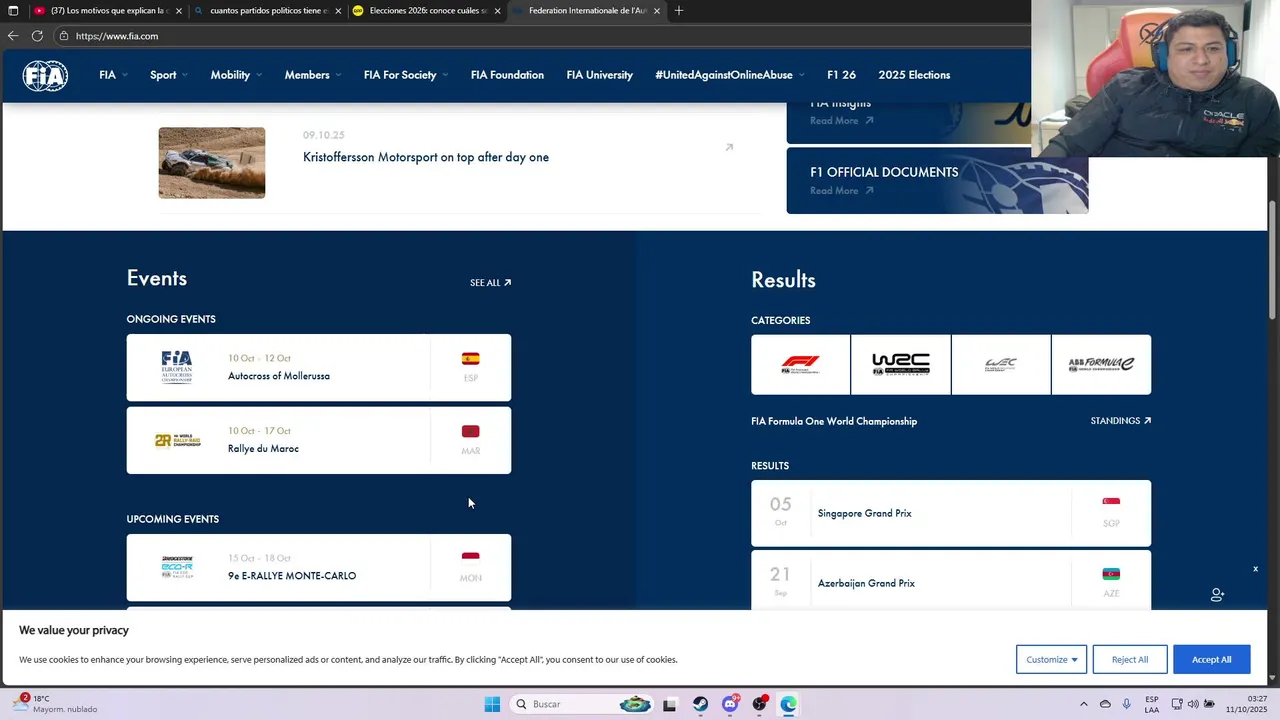
Task: Open FIA Insights Read More link
Action: coord(841,120)
